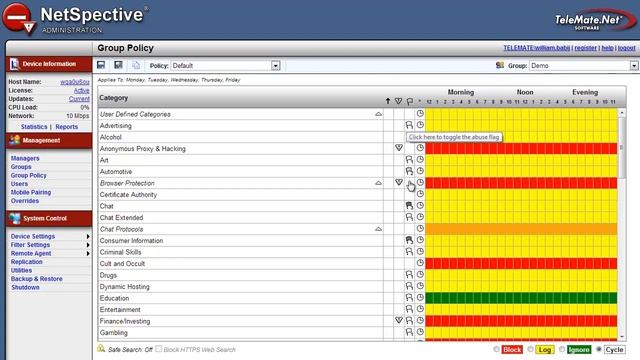Enable the Block HTTPS Web Search checkbox

[x=159, y=349]
